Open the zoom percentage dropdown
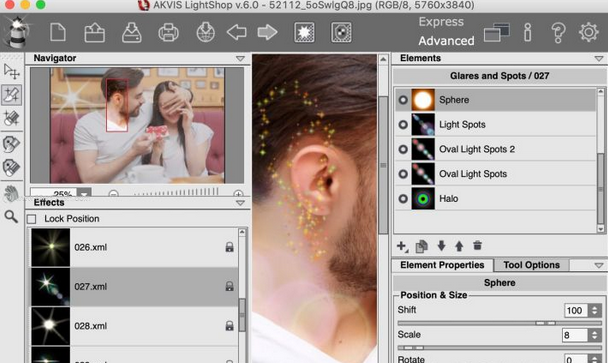The height and width of the screenshot is (363, 608). [84, 193]
